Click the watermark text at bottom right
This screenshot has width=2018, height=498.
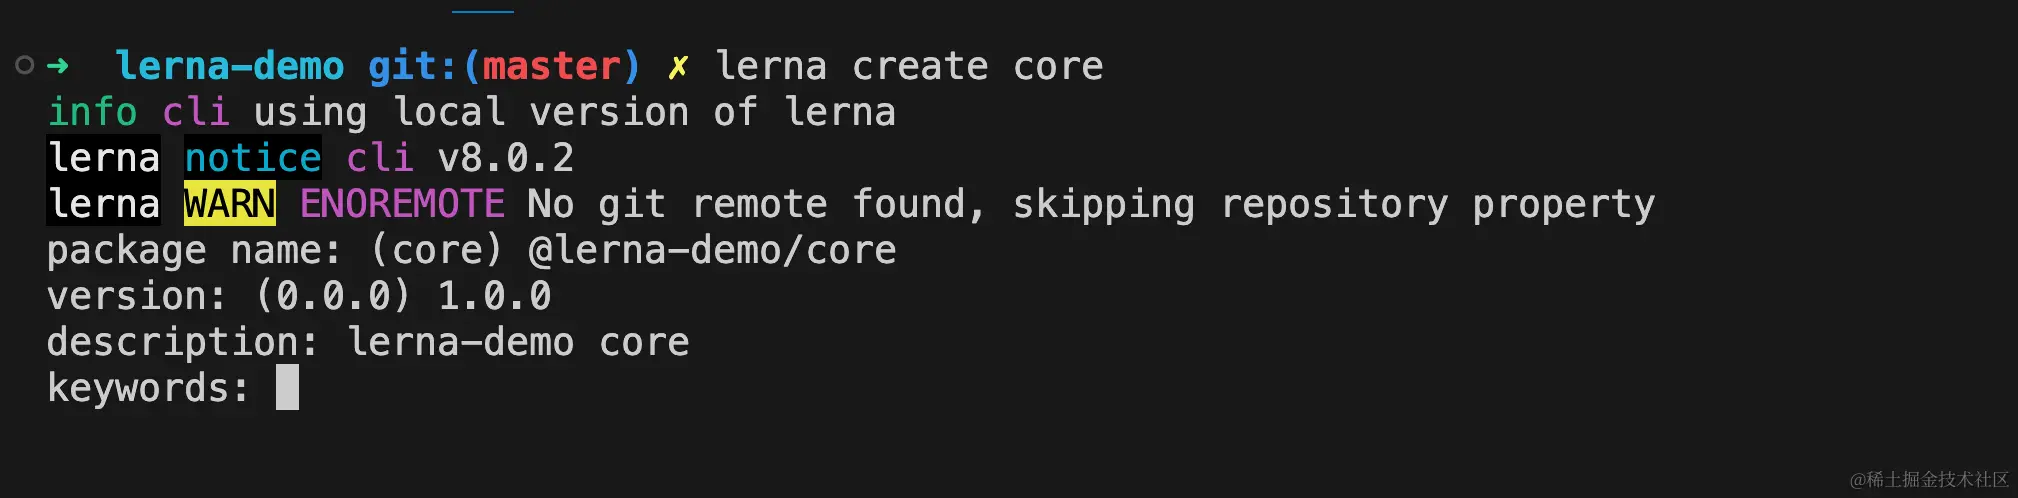(x=1929, y=479)
